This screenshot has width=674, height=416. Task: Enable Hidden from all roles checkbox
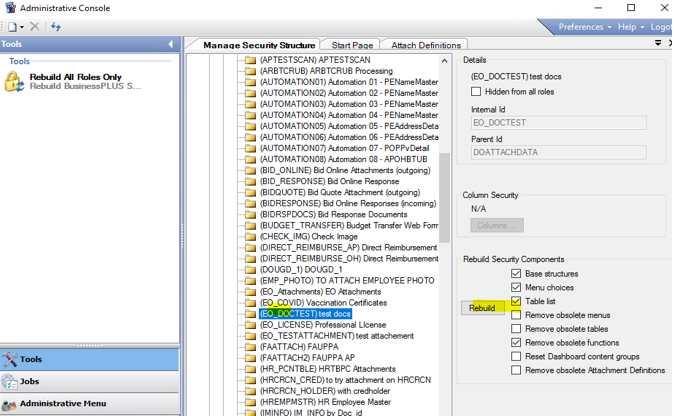477,92
